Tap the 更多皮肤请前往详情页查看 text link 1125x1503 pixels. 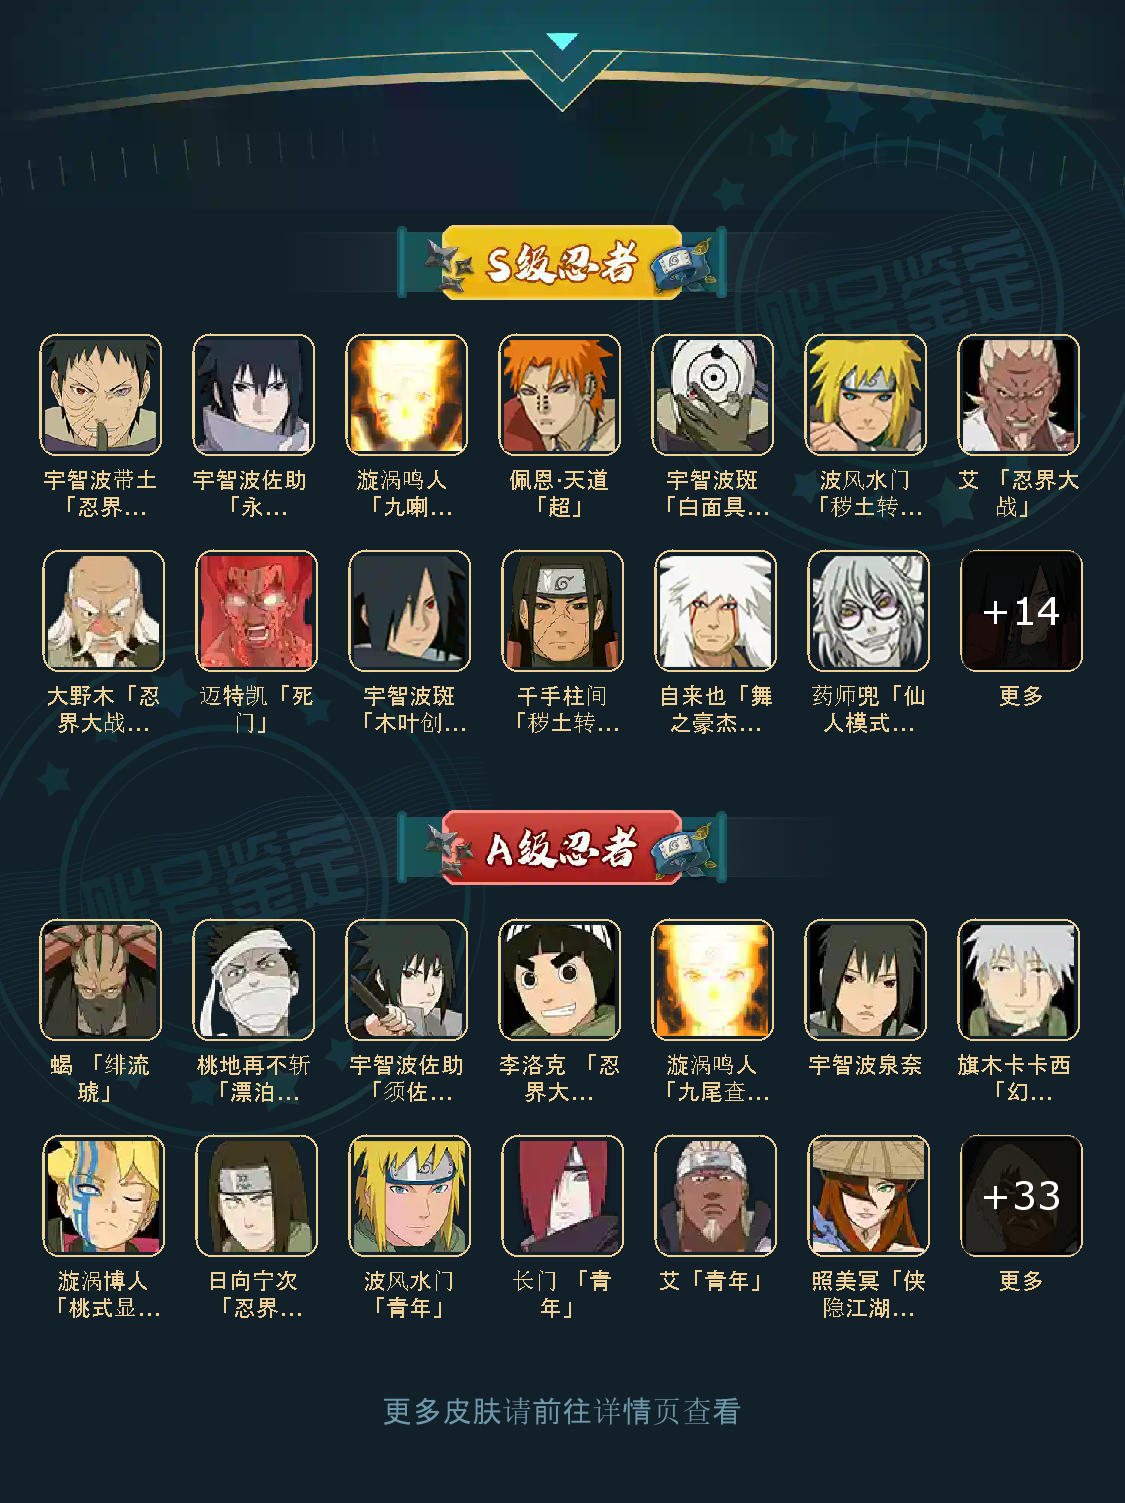click(562, 1411)
